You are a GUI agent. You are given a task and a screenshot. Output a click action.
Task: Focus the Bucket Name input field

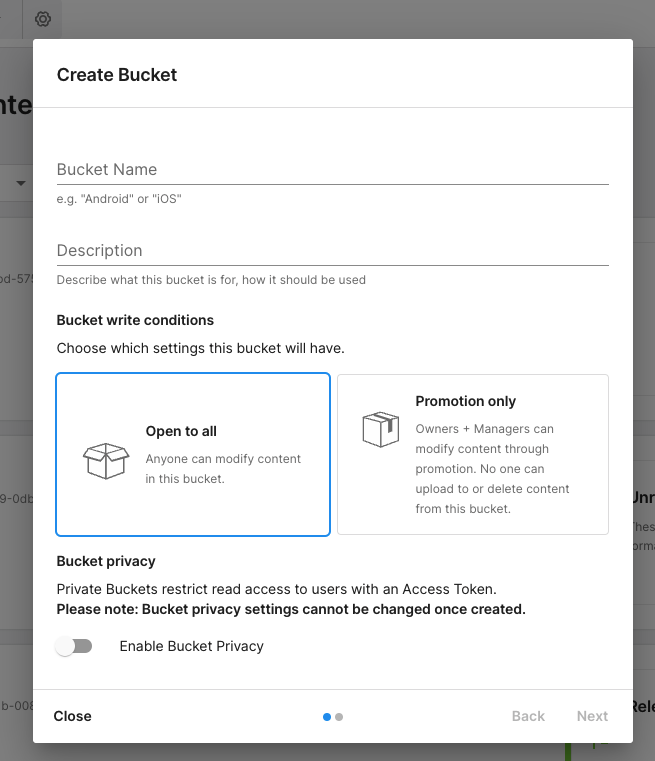pos(332,170)
